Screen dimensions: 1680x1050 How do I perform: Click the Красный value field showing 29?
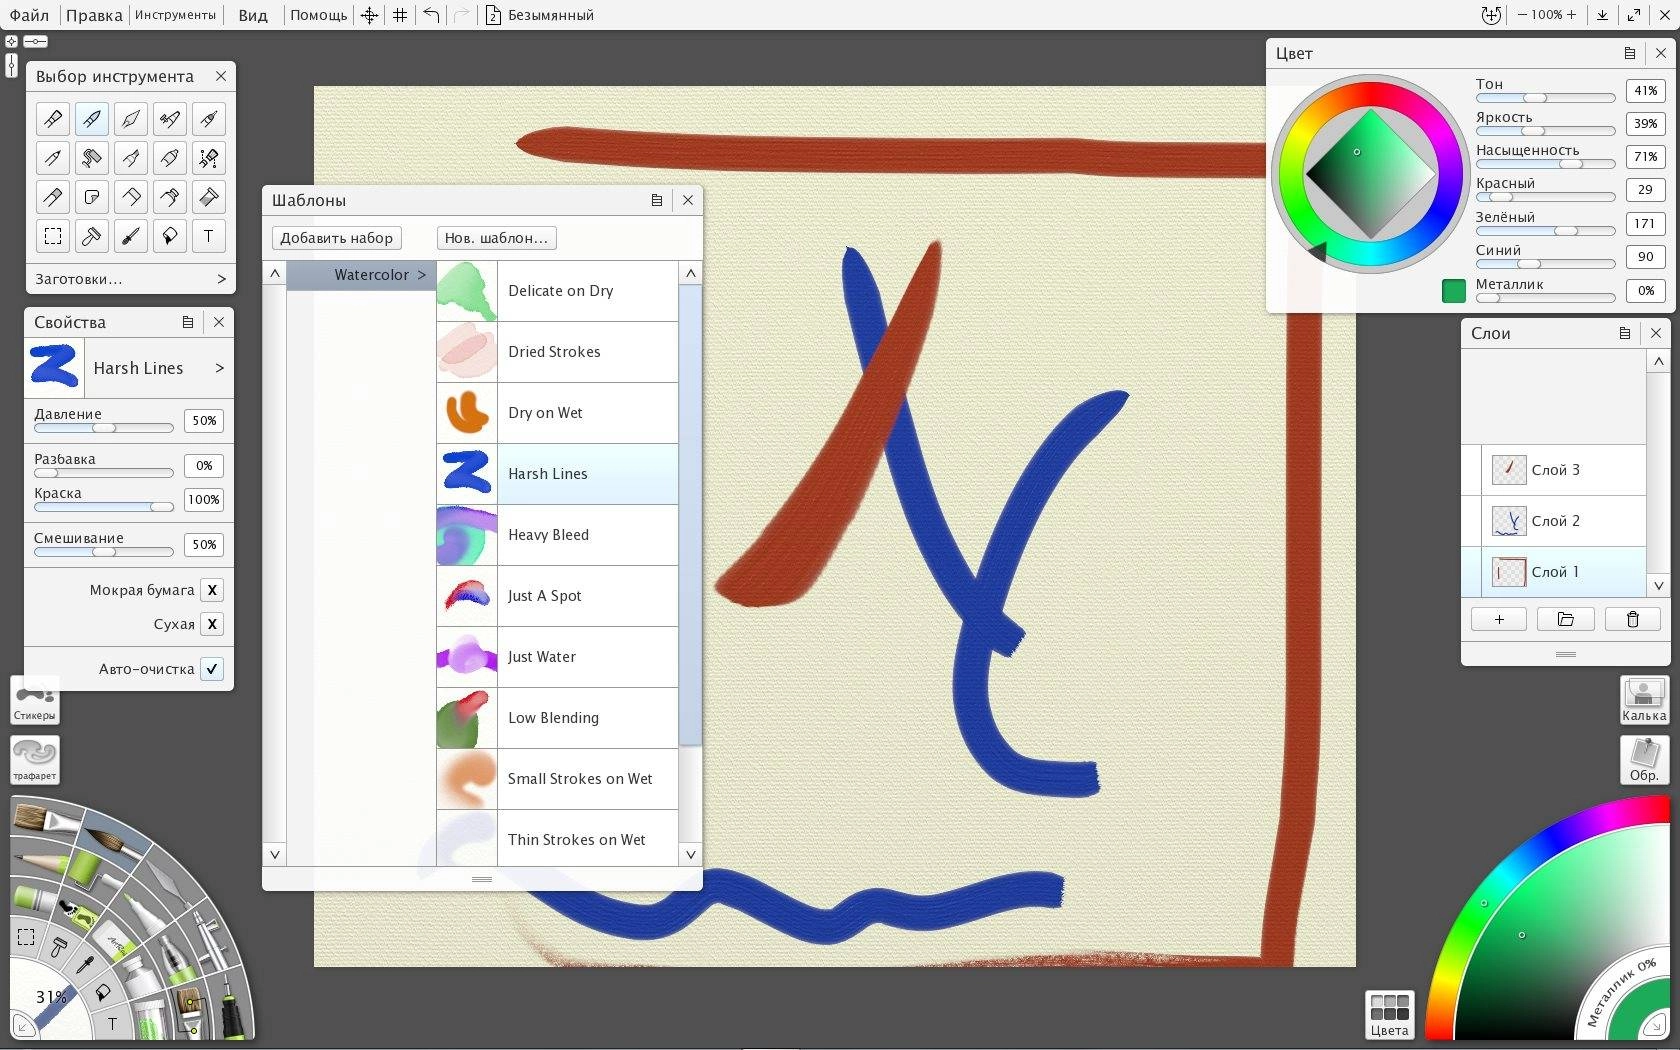coord(1645,190)
